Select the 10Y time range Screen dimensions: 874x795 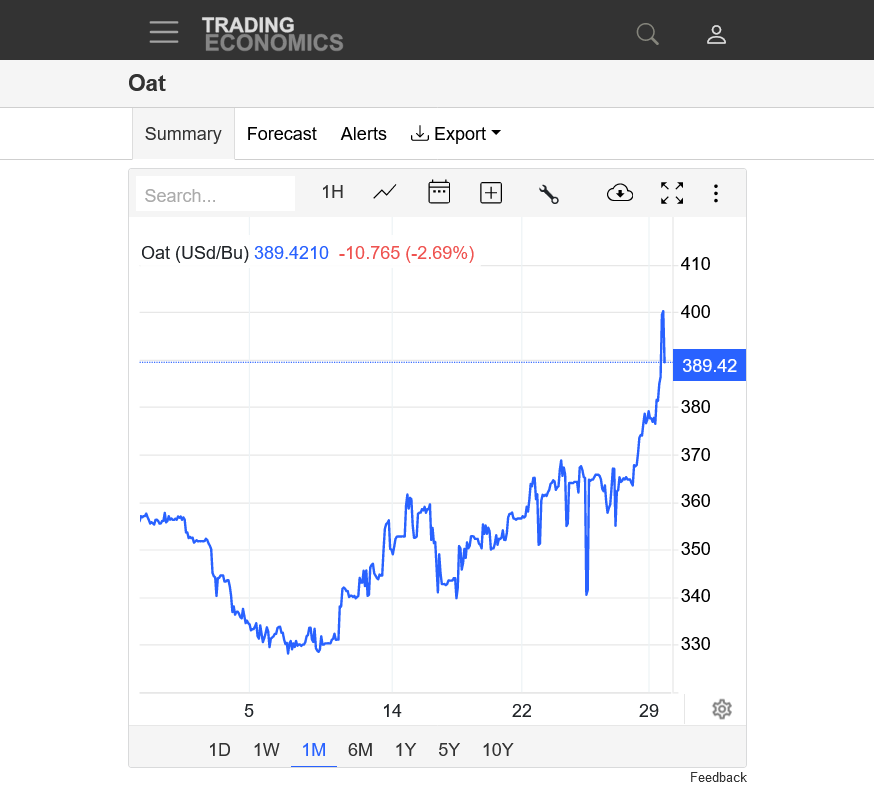[498, 750]
